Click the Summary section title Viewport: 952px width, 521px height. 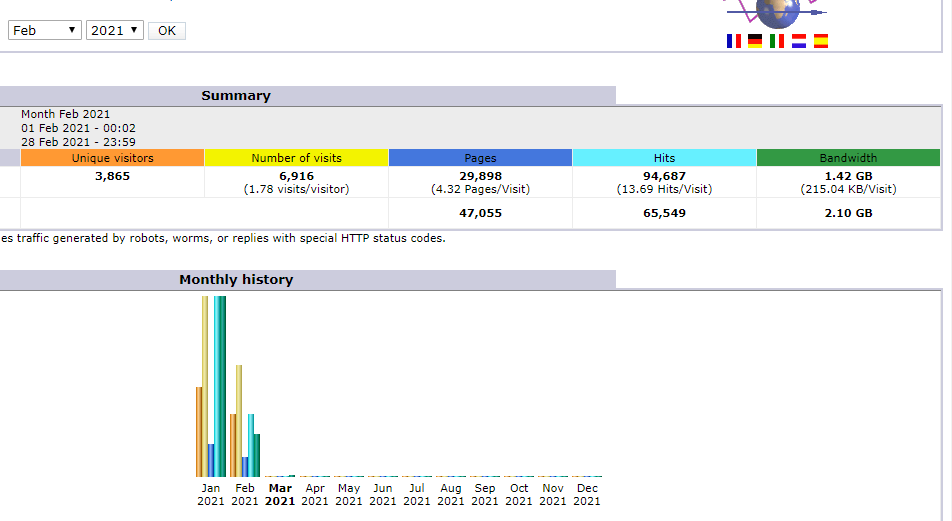click(x=236, y=96)
